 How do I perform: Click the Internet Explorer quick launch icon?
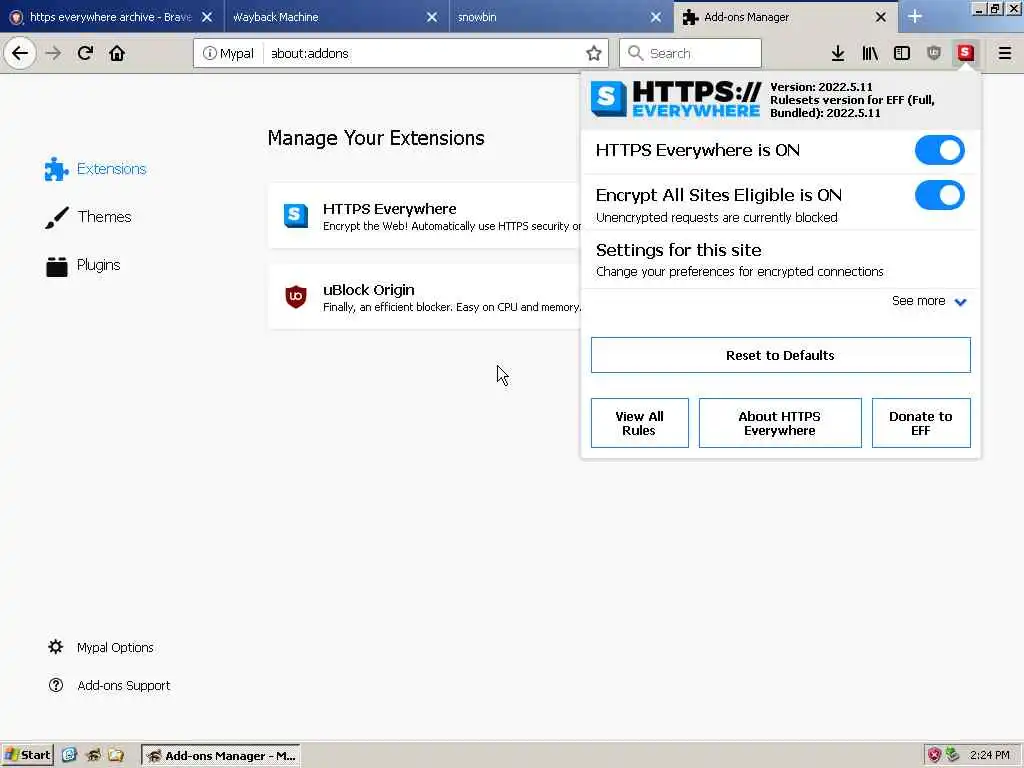tap(69, 755)
